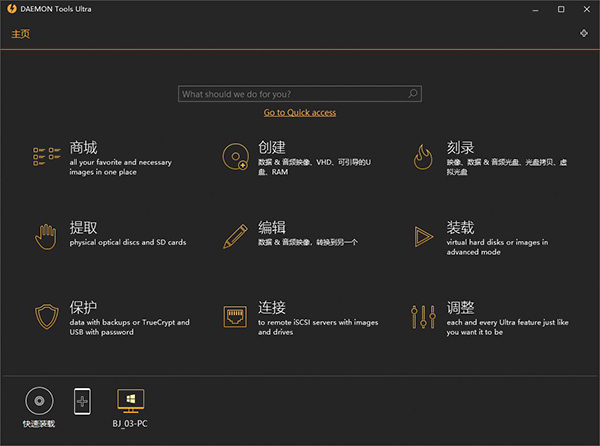
Task: Open the 装载 heading
Action: 460,228
